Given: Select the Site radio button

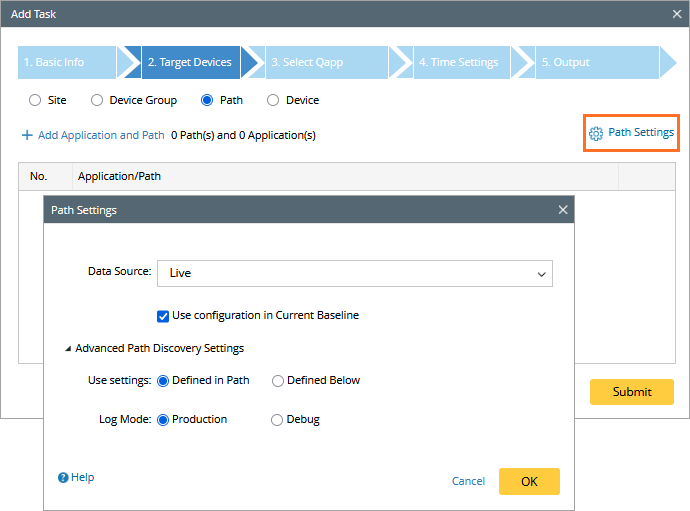Looking at the screenshot, I should [x=35, y=100].
